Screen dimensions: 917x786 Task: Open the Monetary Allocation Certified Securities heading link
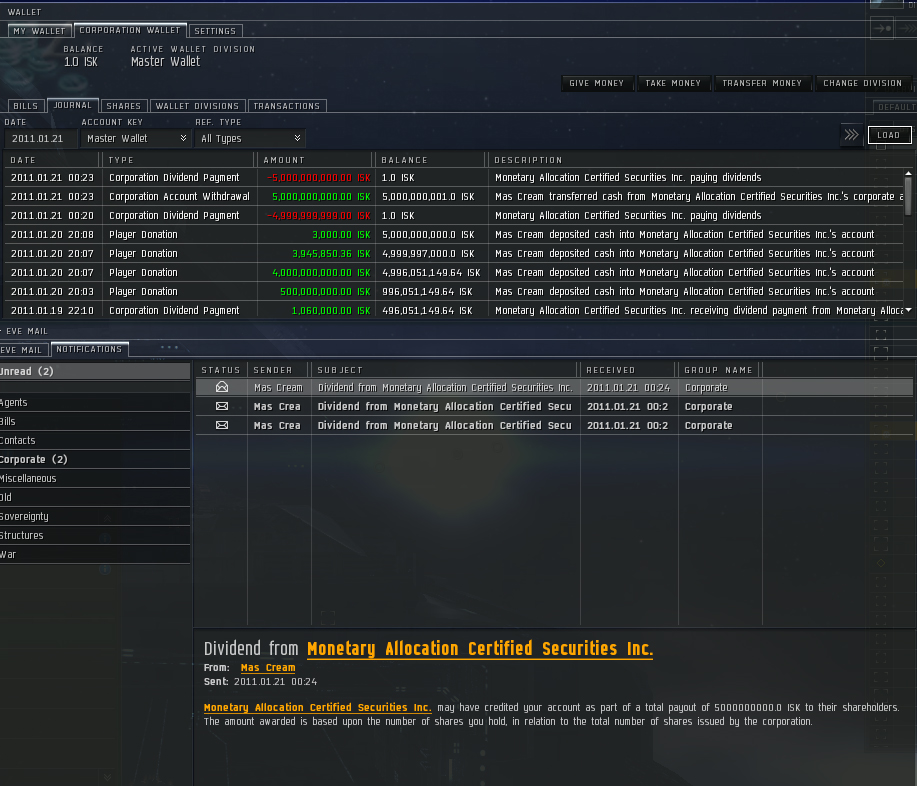pos(480,649)
